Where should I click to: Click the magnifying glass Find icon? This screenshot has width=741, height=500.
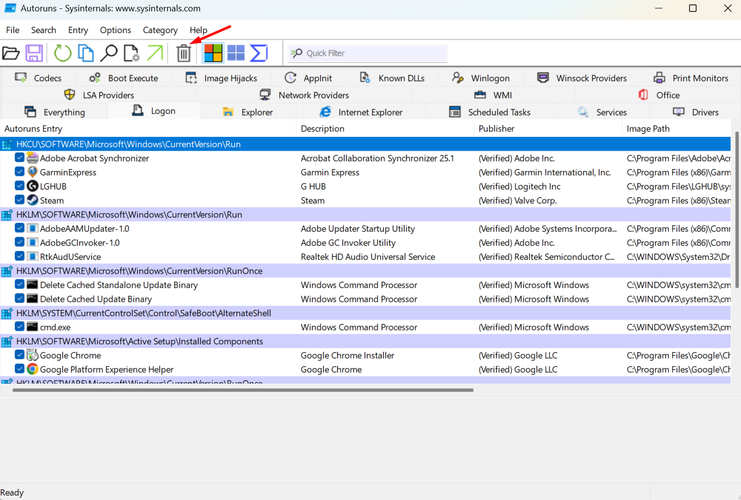tap(108, 53)
